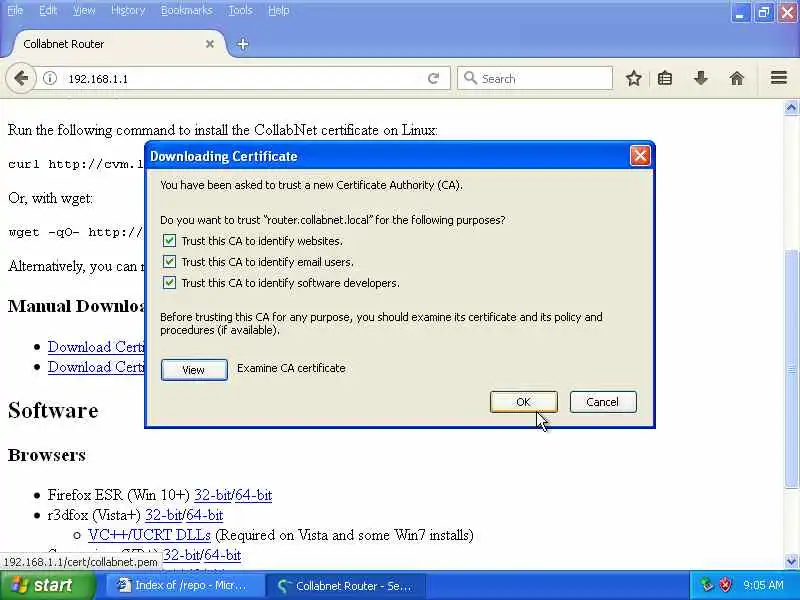This screenshot has width=800, height=600.
Task: Open the Bookmarks menu
Action: click(186, 10)
